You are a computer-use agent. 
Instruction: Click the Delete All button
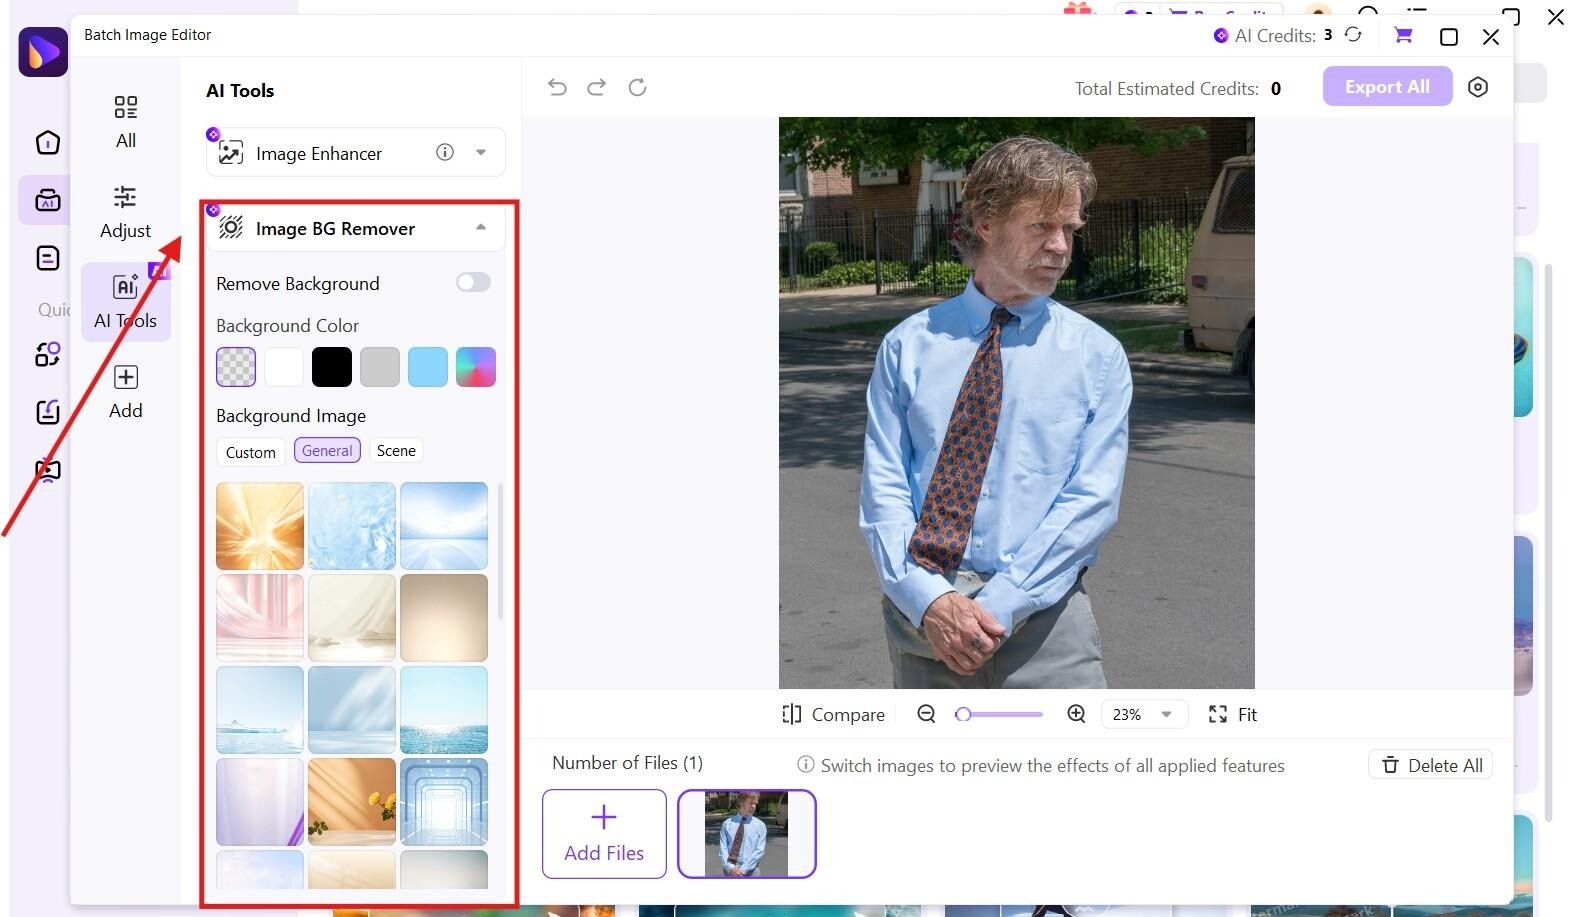[1431, 765]
